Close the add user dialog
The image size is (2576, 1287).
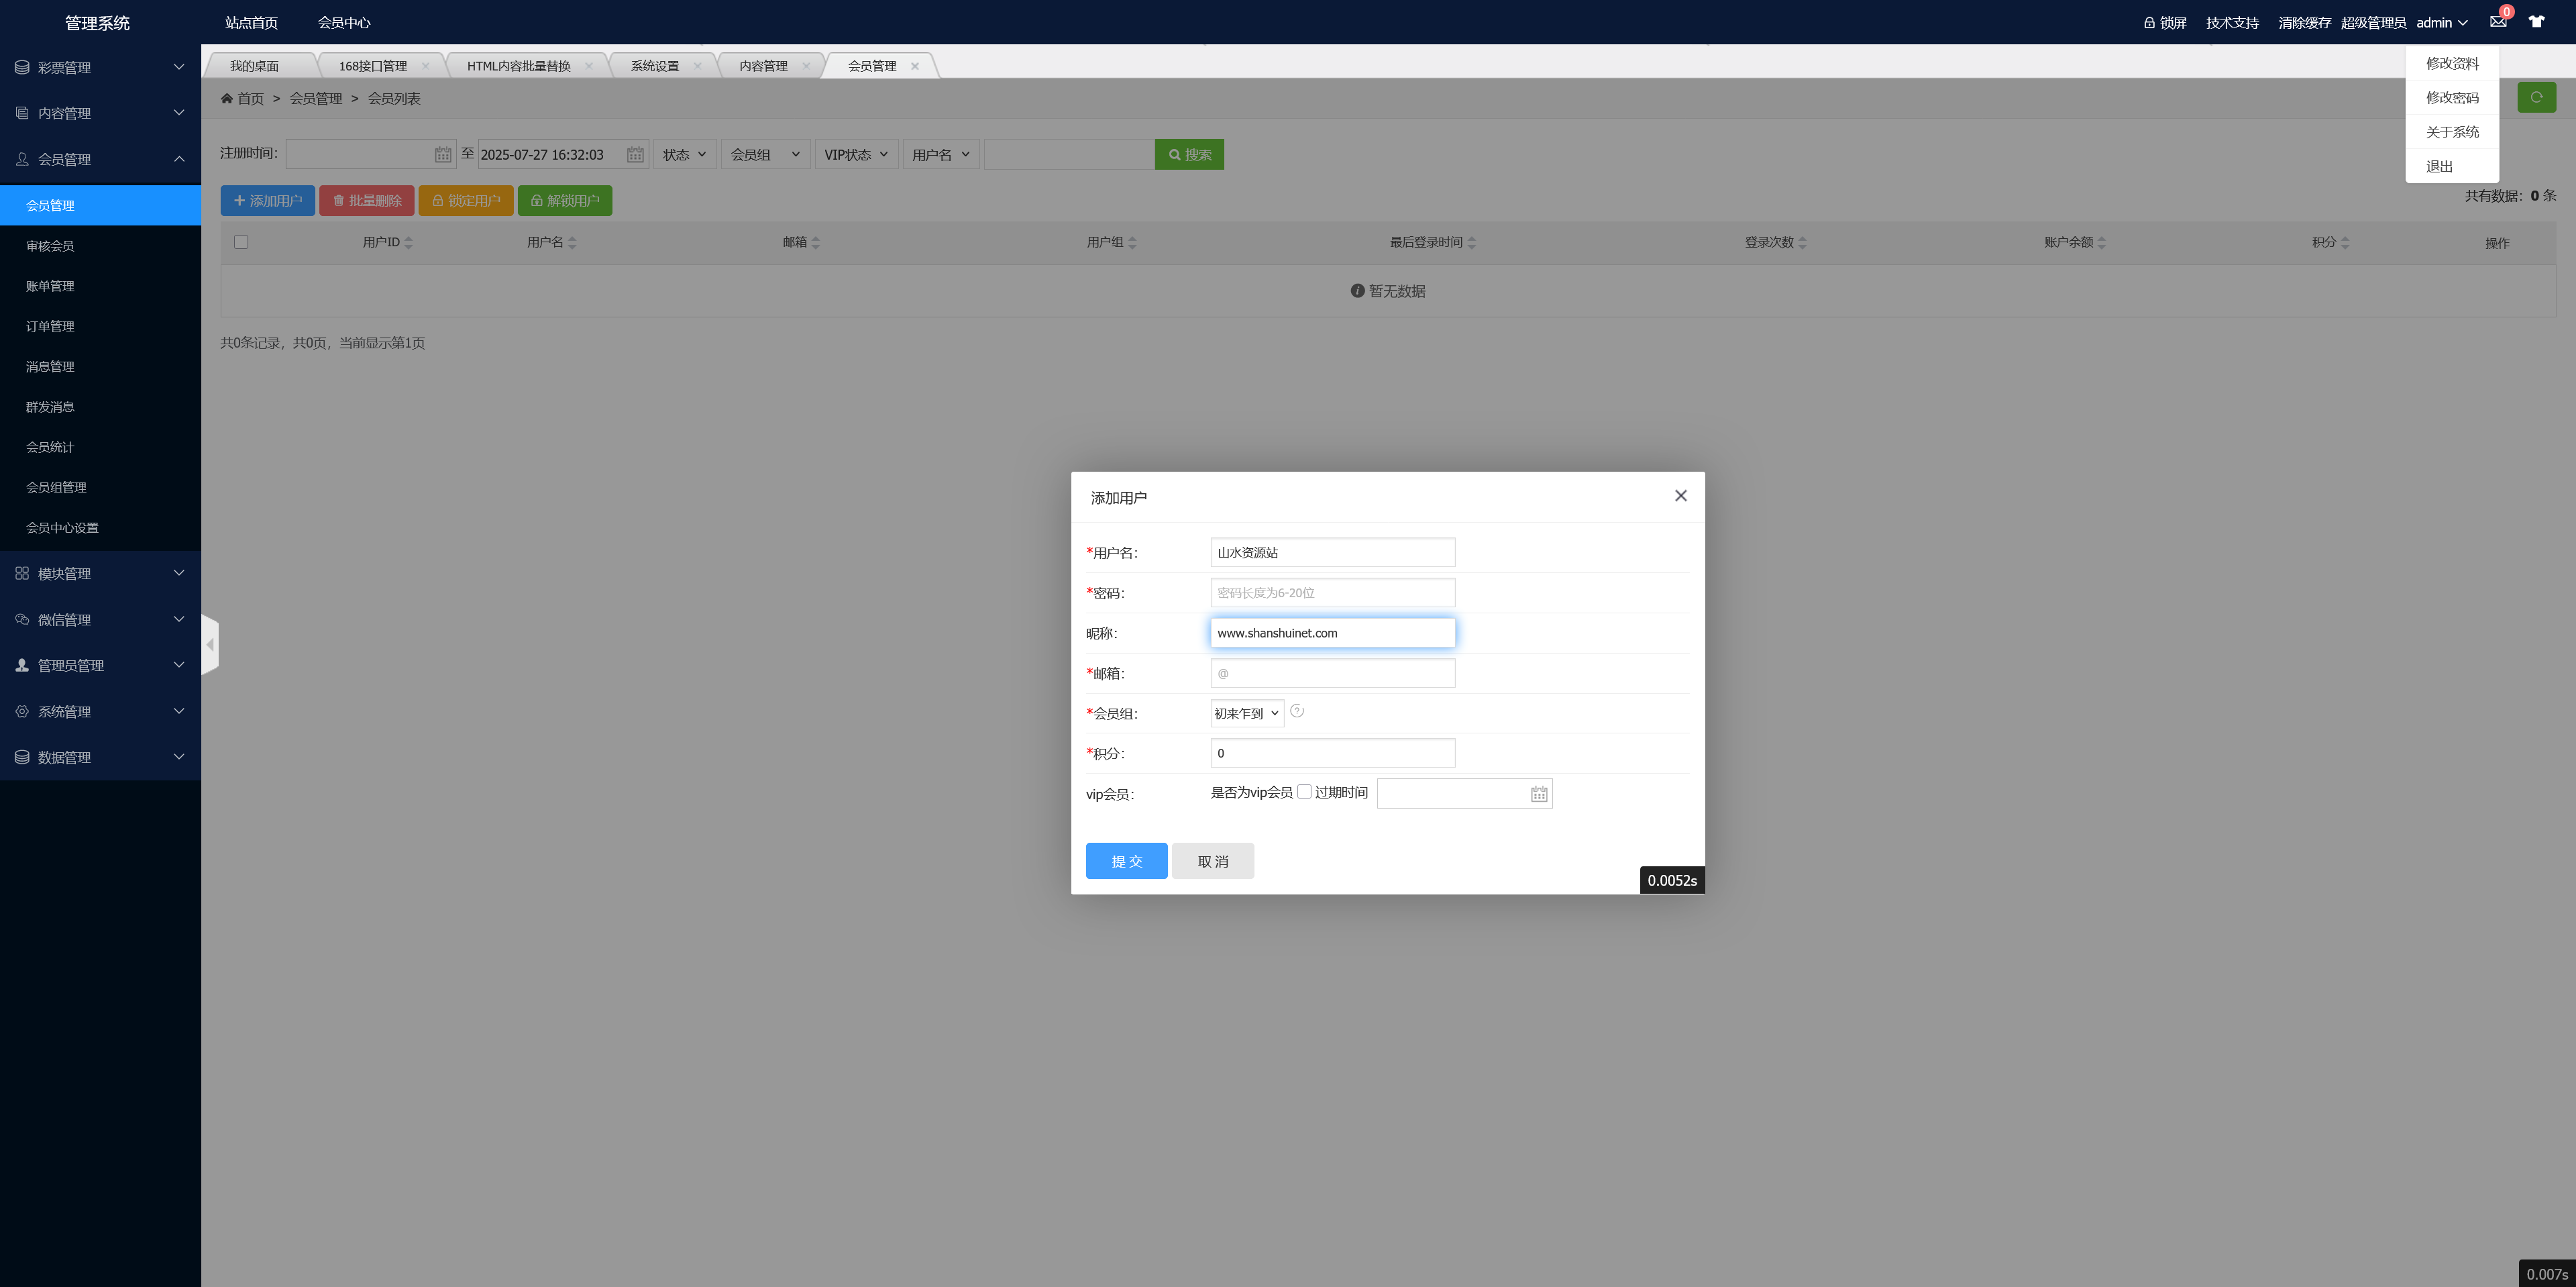pos(1680,496)
